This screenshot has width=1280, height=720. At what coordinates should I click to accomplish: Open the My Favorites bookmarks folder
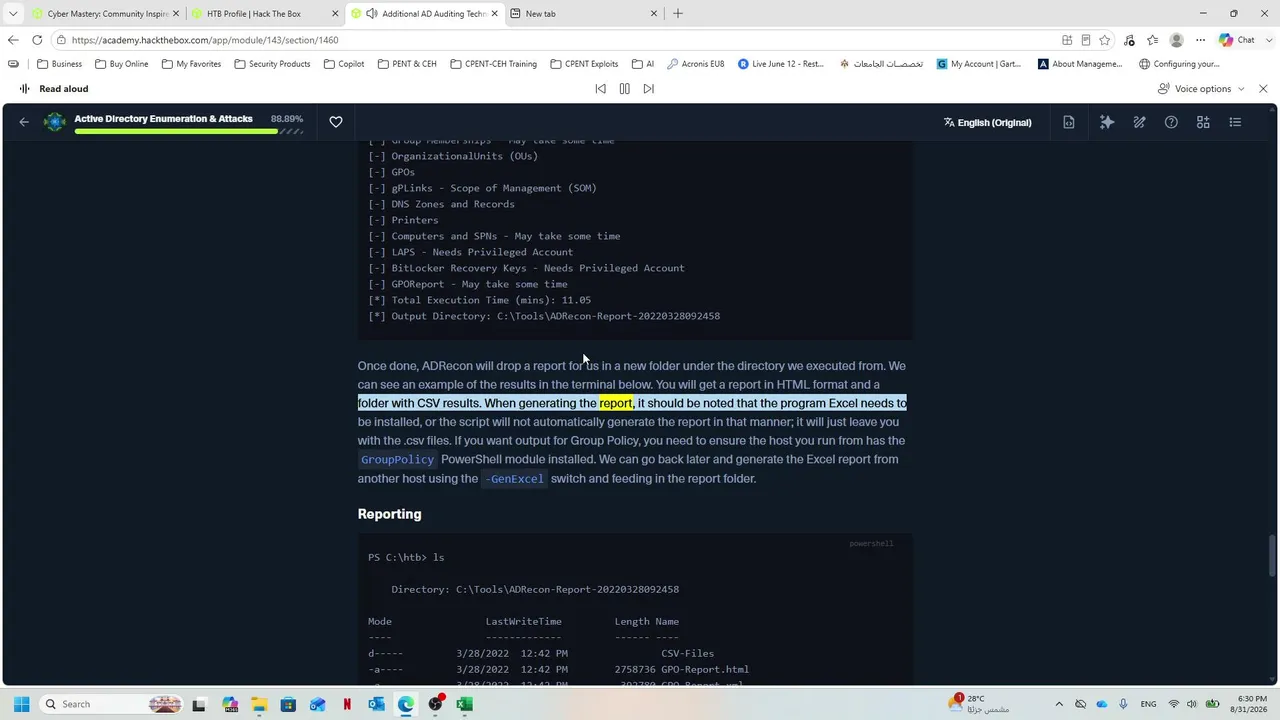tap(192, 64)
